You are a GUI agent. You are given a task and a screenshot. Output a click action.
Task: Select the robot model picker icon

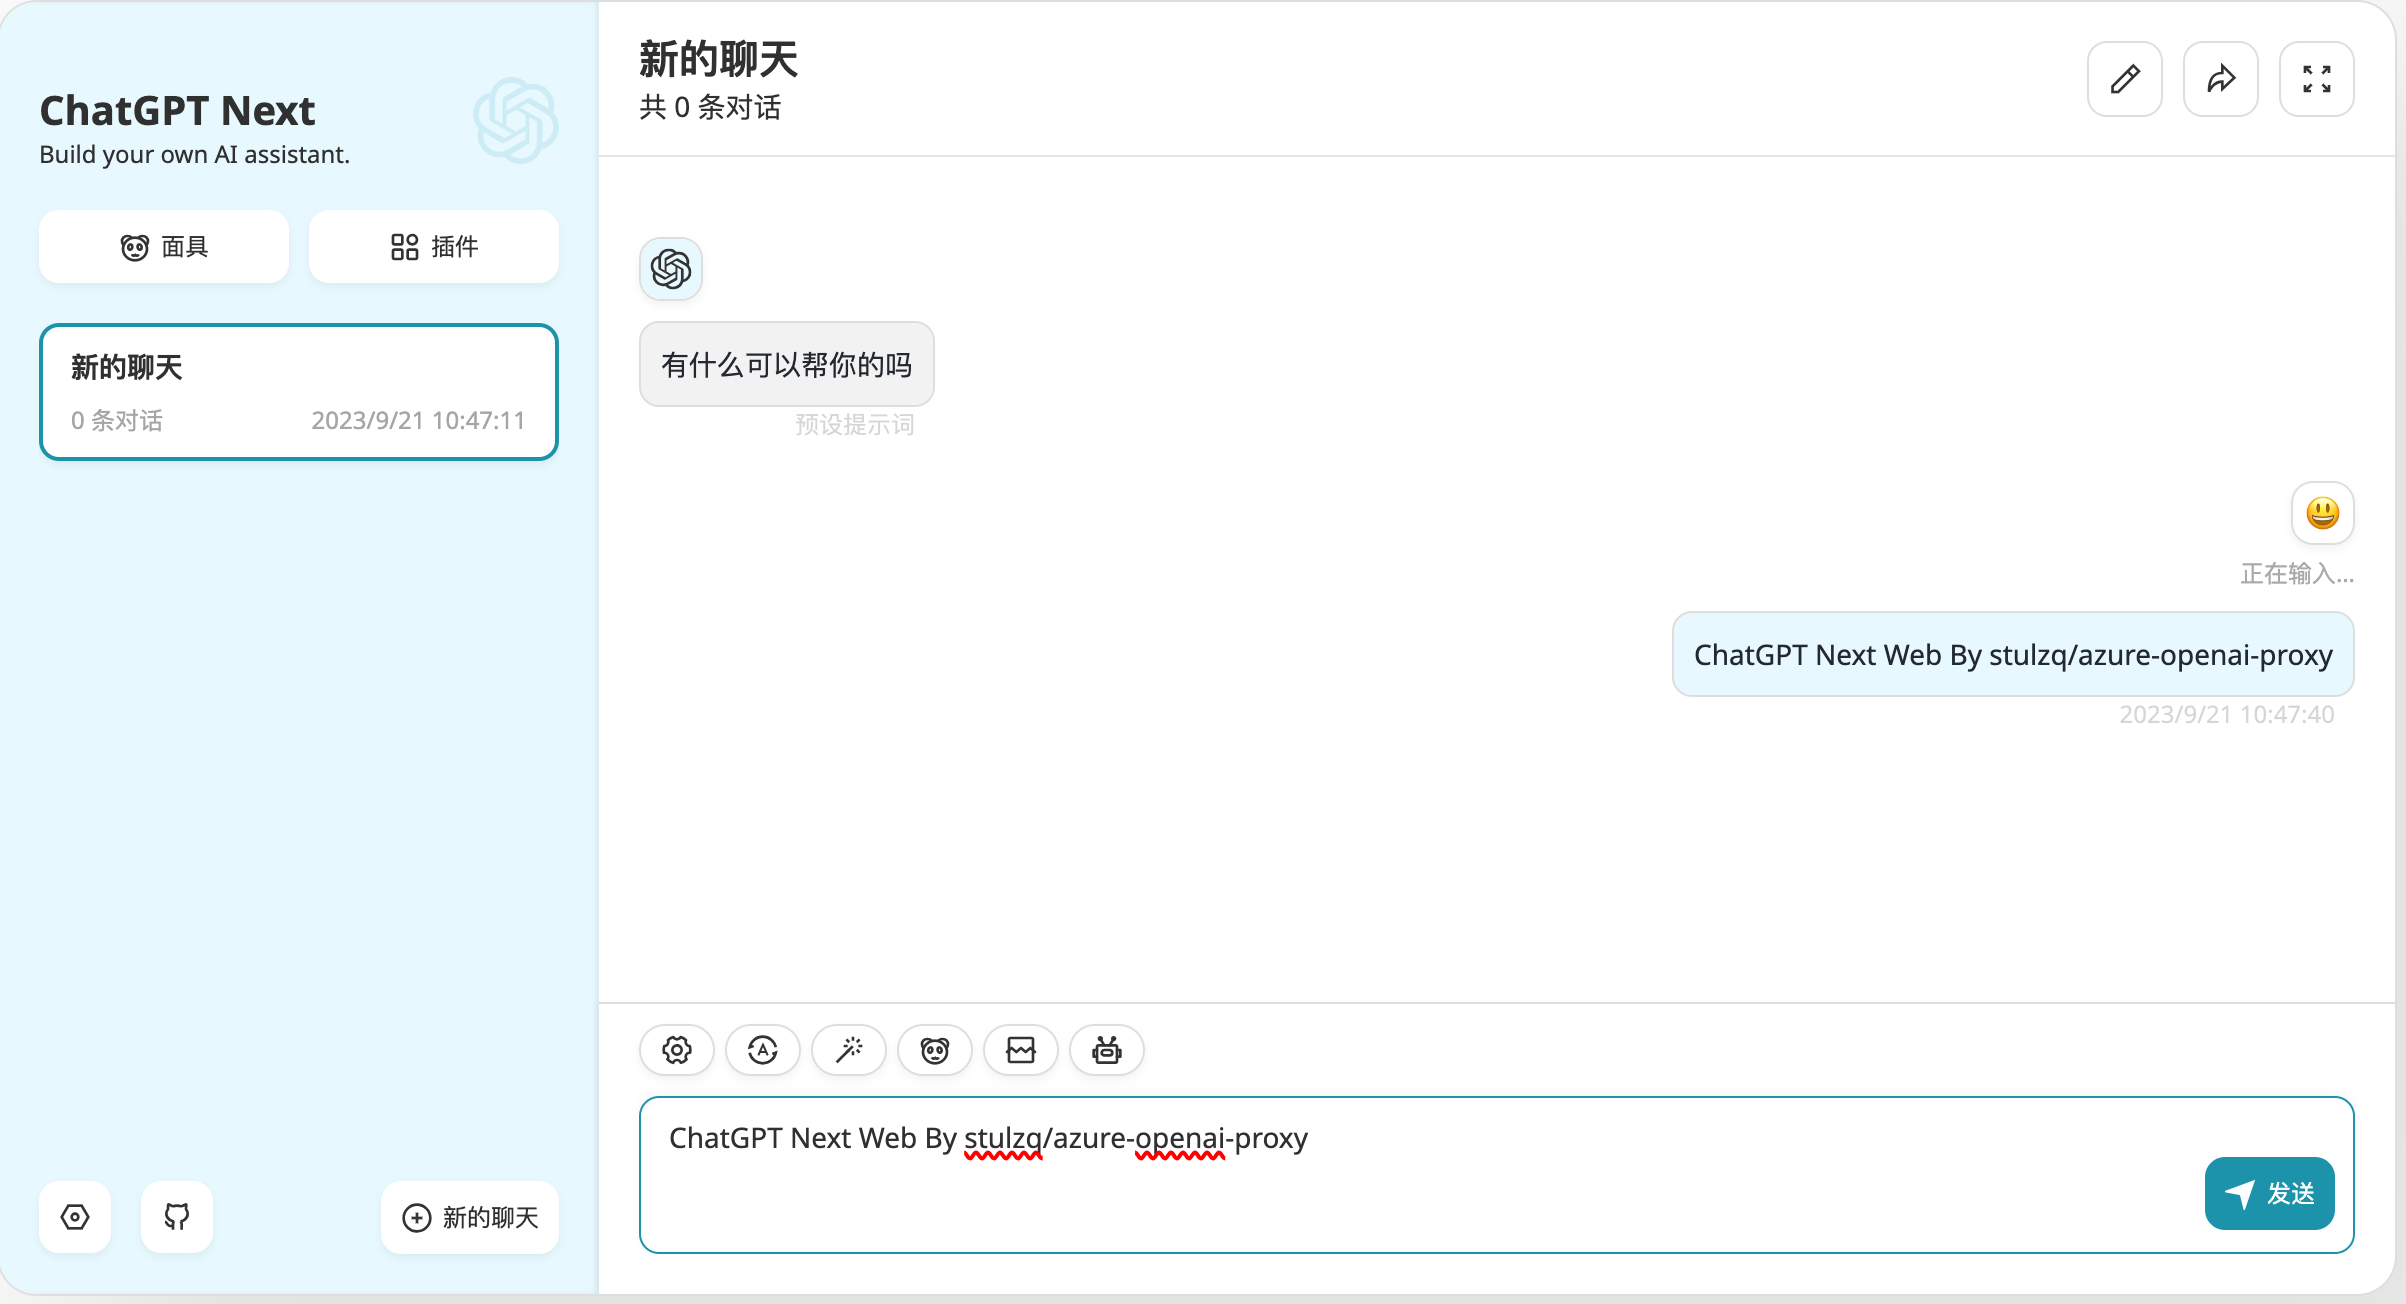tap(1106, 1050)
